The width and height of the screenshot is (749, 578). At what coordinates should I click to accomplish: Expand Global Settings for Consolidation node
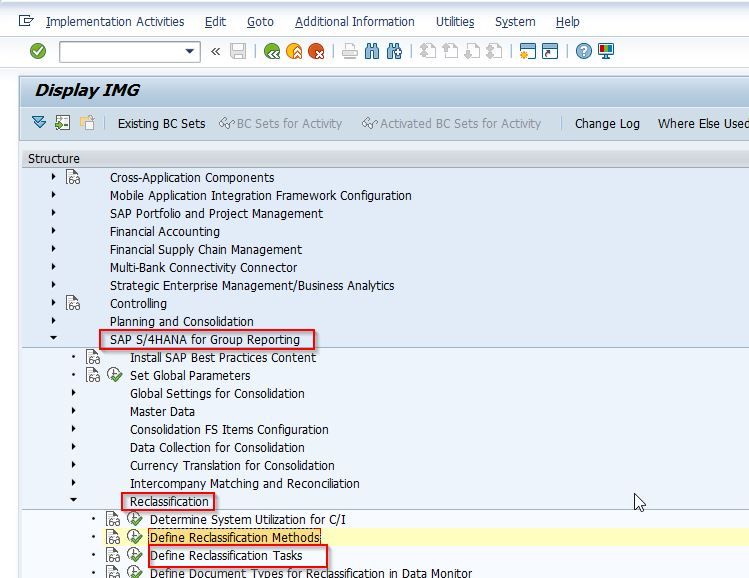(x=73, y=393)
